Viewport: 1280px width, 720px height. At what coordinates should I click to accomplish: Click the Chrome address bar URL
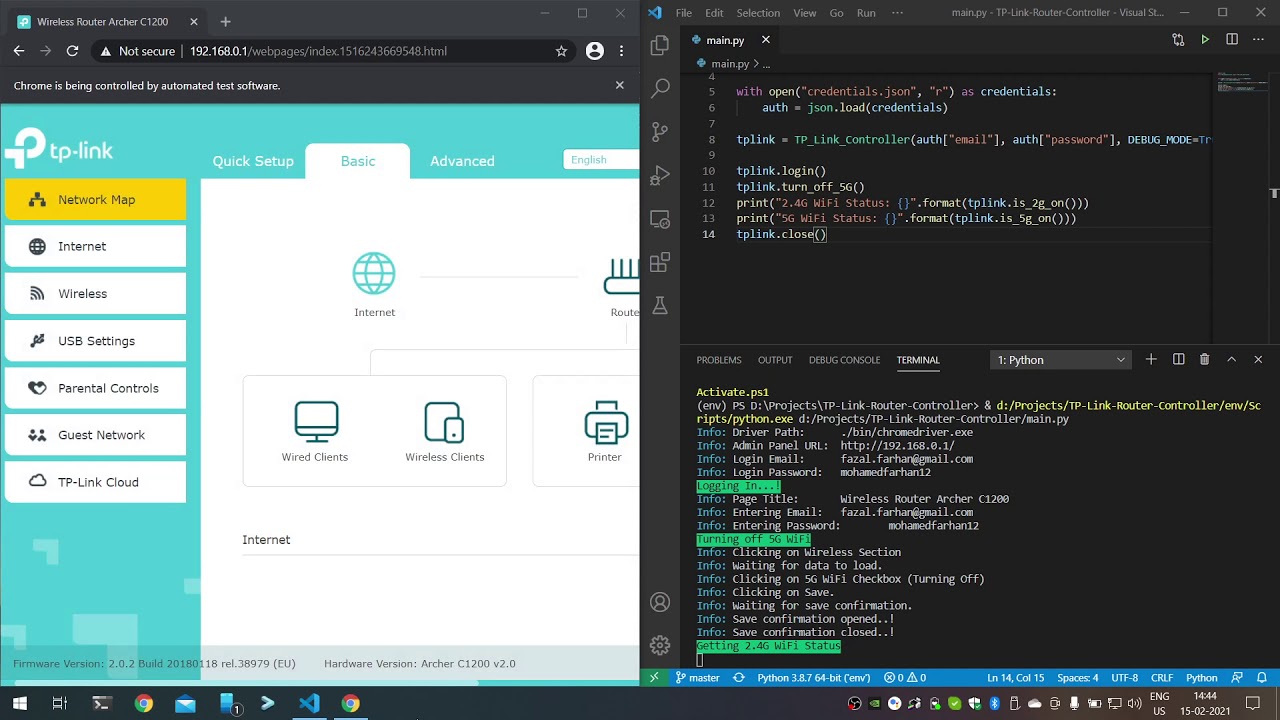coord(318,51)
